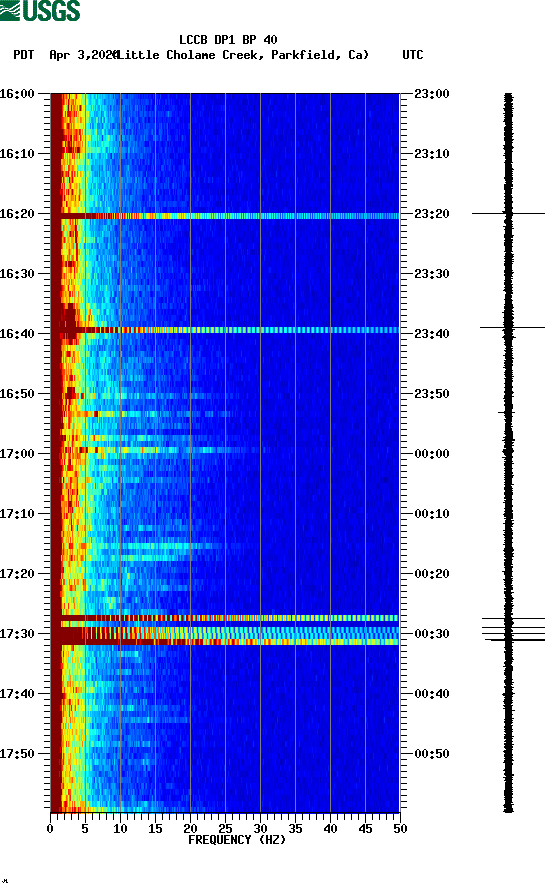The width and height of the screenshot is (552, 892).
Task: Click the "PDT" timezone label
Action: 24,55
